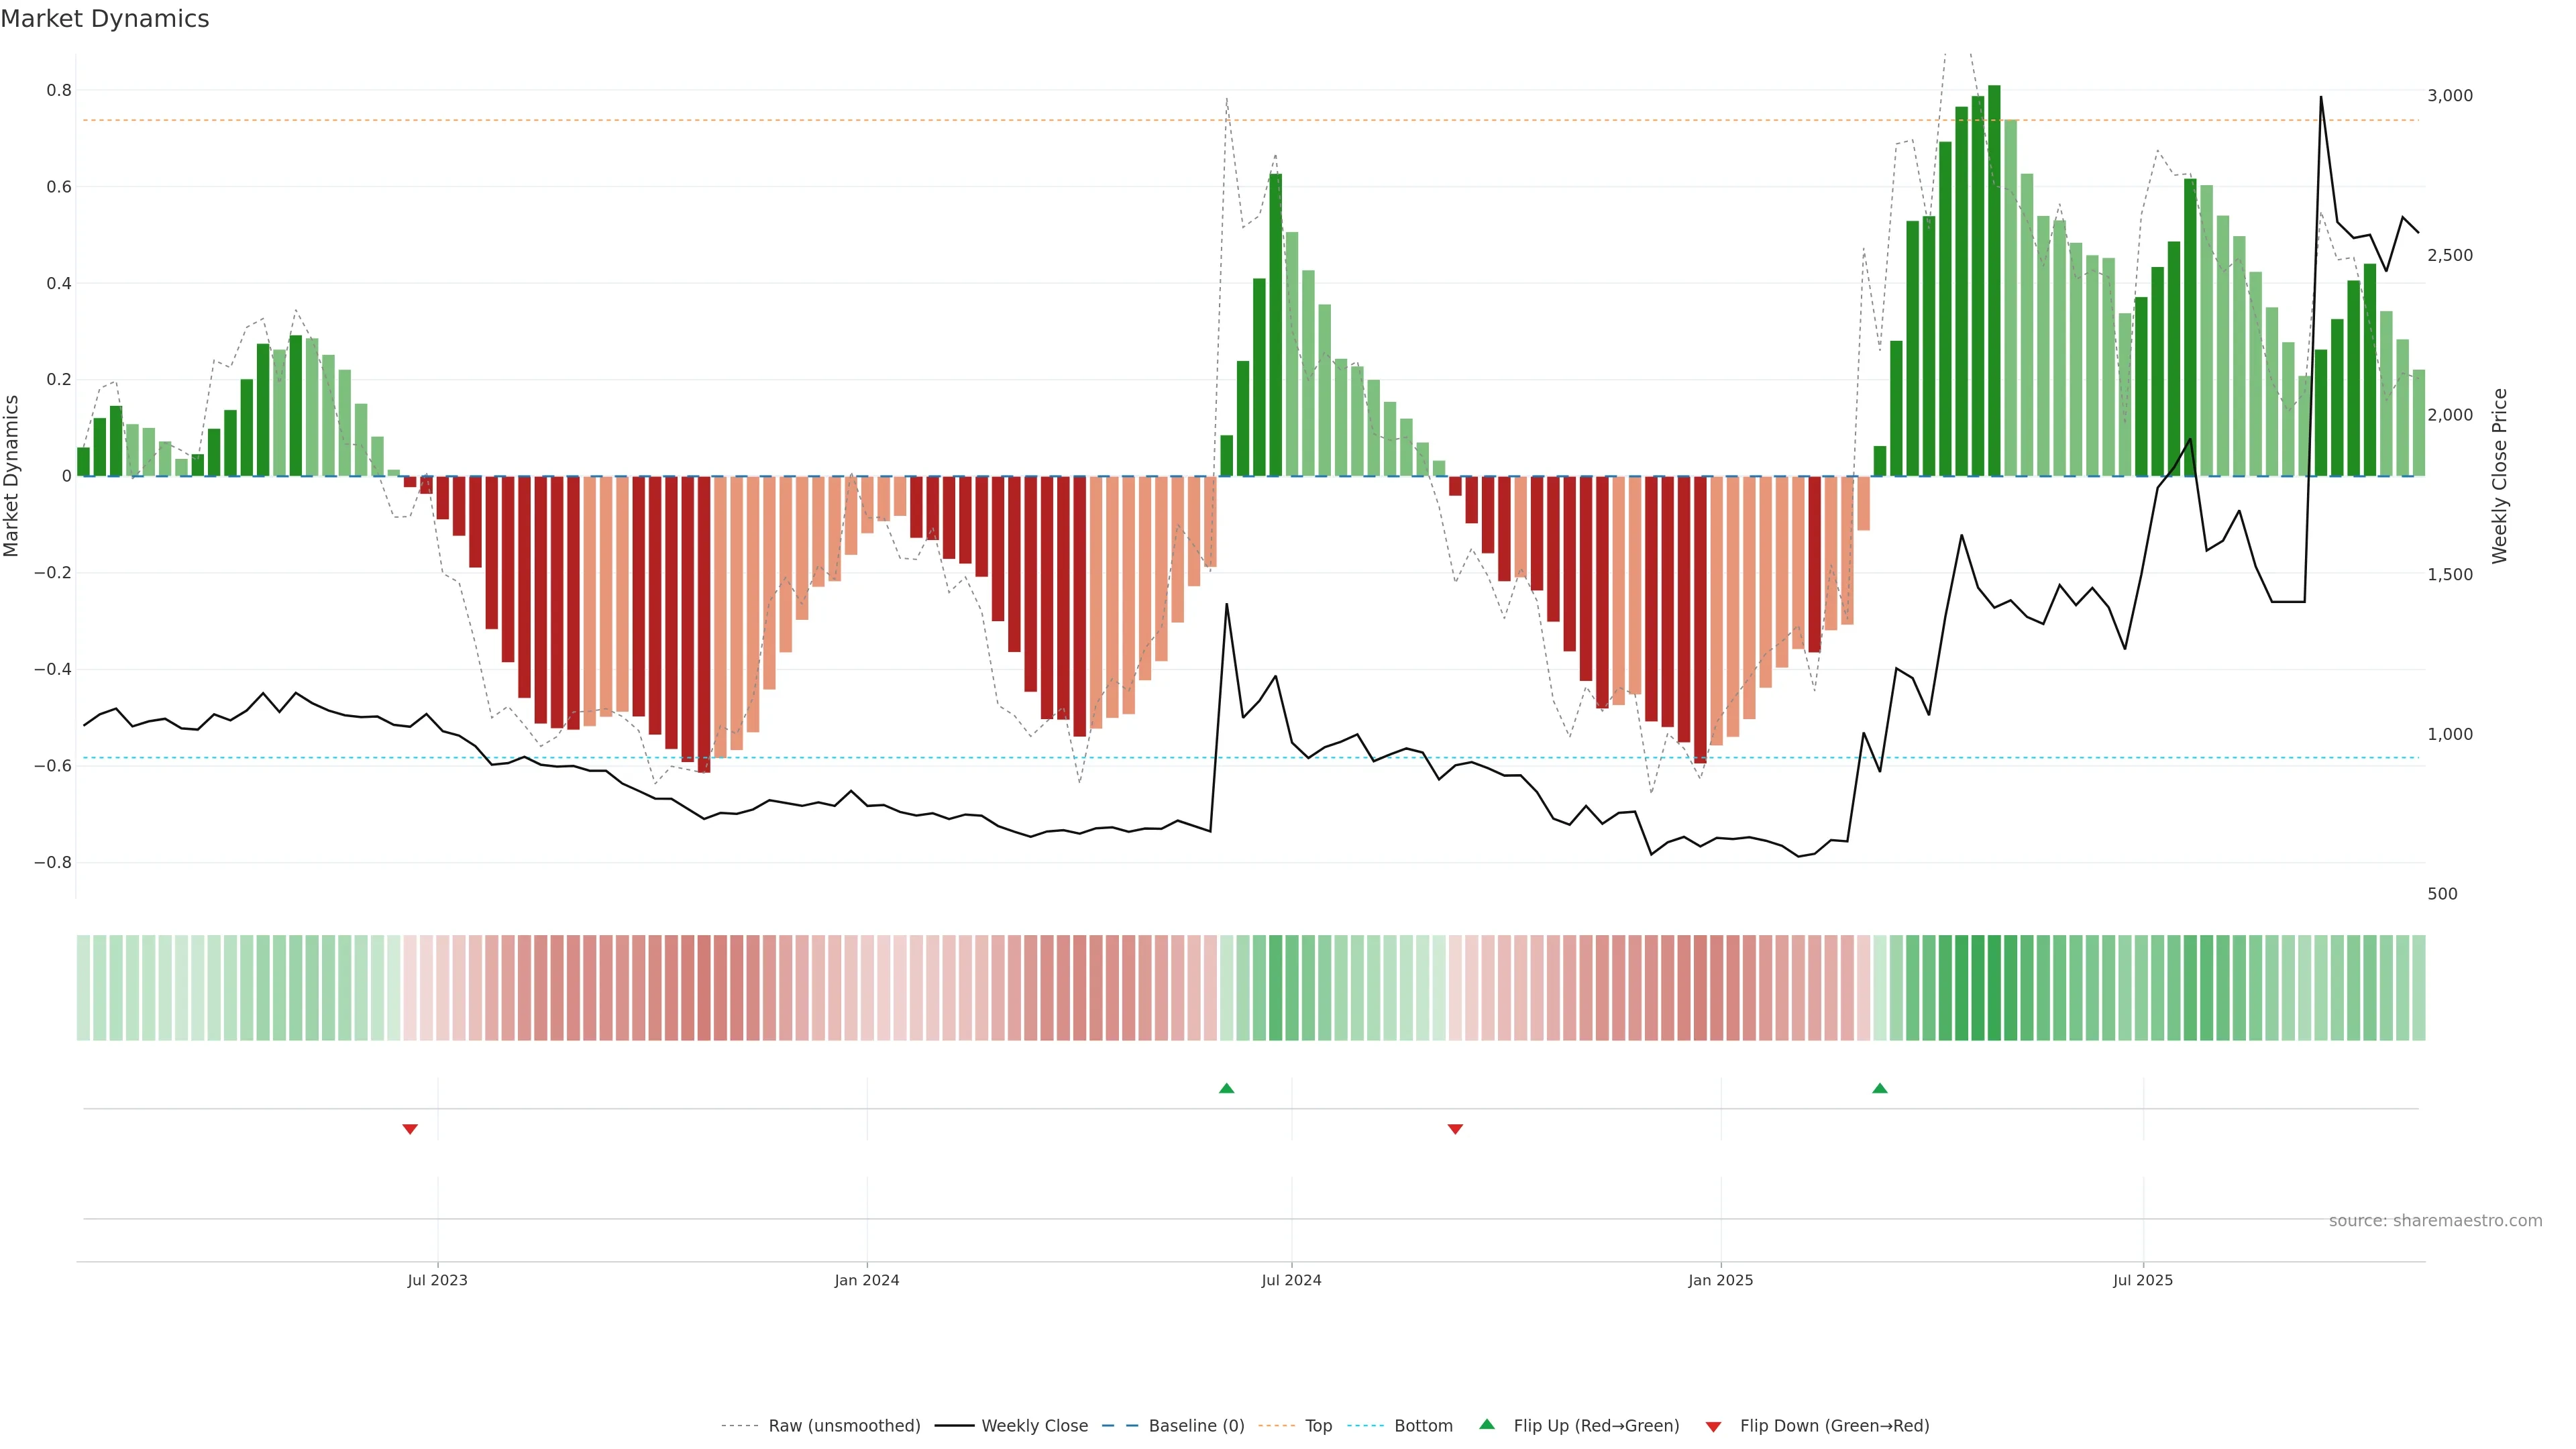
Task: Click the Jul 2025 axis label
Action: pos(2142,1280)
